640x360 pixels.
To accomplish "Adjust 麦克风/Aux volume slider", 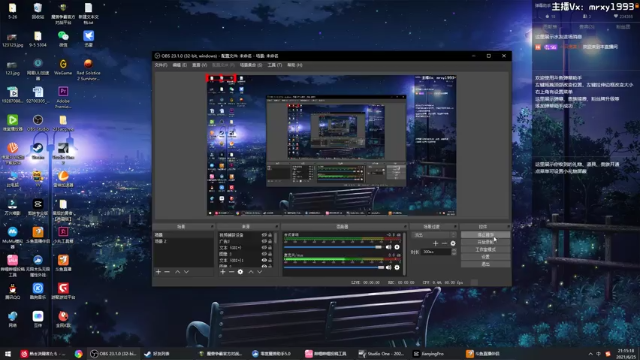I will pos(334,268).
